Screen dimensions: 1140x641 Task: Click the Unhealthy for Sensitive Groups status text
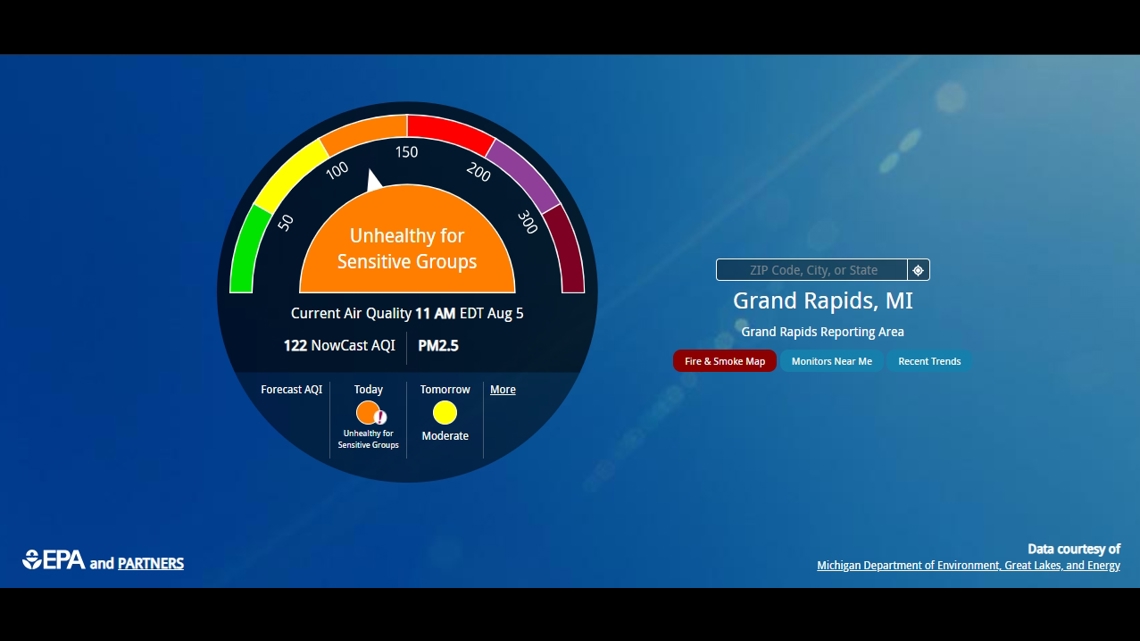click(x=405, y=248)
